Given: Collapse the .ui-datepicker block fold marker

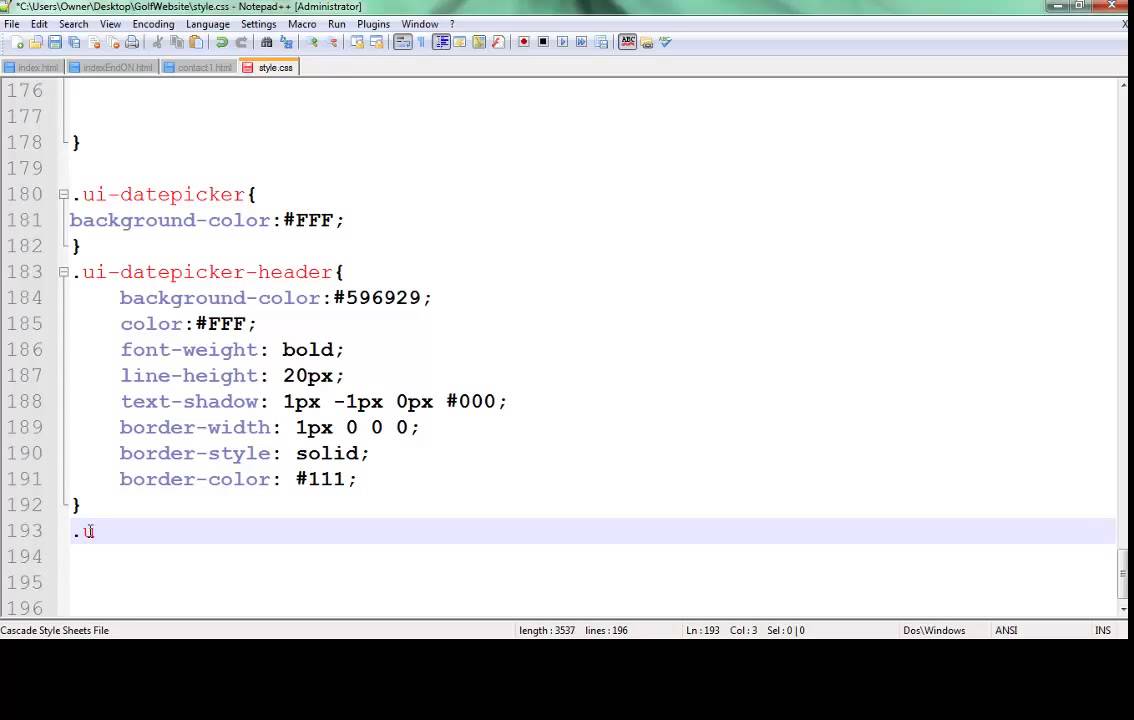Looking at the screenshot, I should coord(64,194).
